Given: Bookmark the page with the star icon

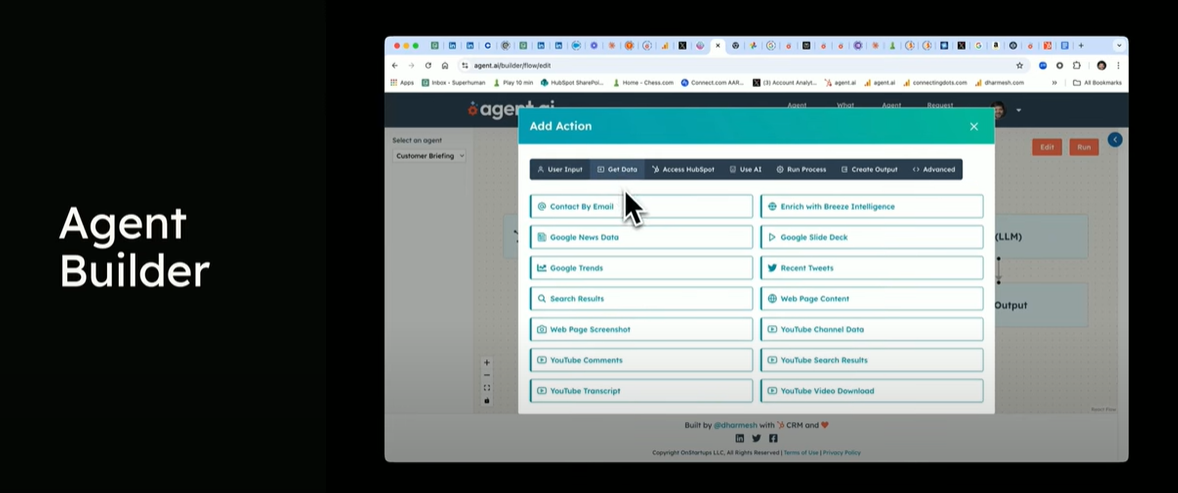Looking at the screenshot, I should coord(1020,65).
